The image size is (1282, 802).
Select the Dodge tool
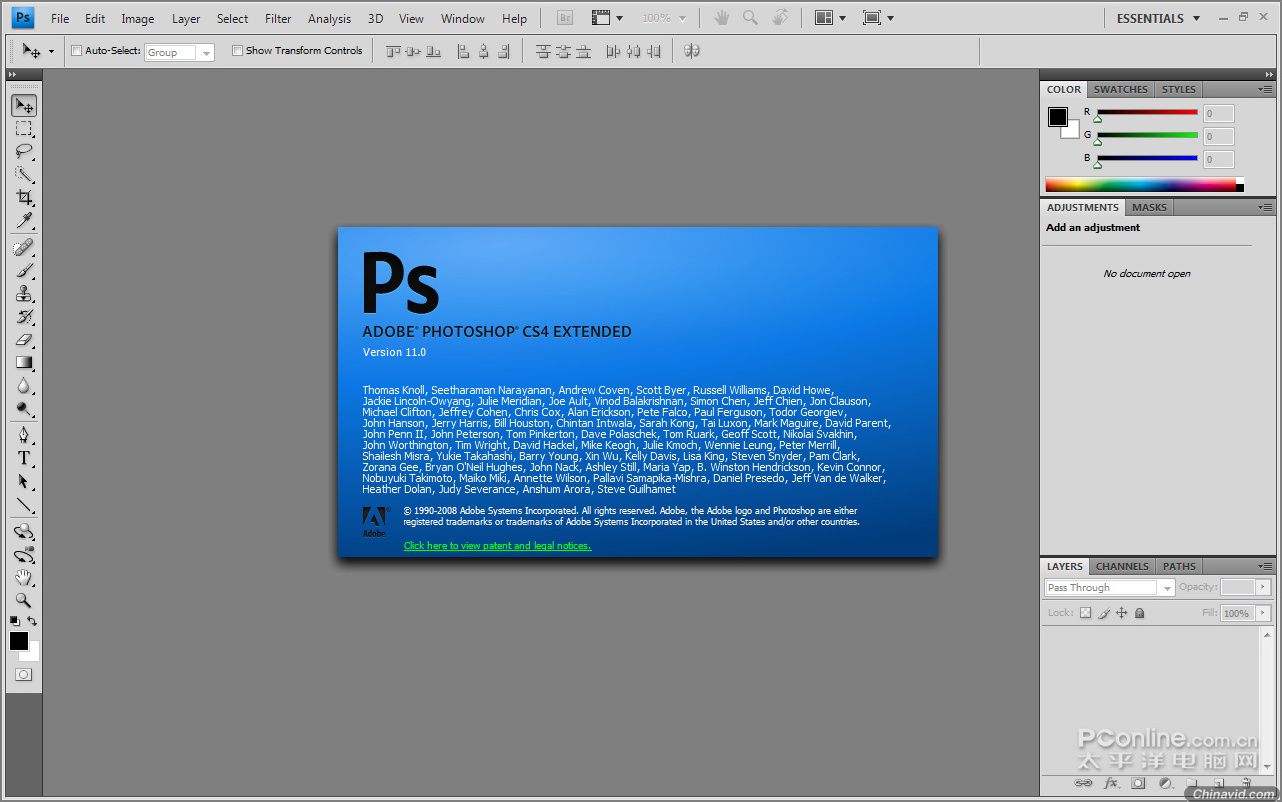point(24,408)
